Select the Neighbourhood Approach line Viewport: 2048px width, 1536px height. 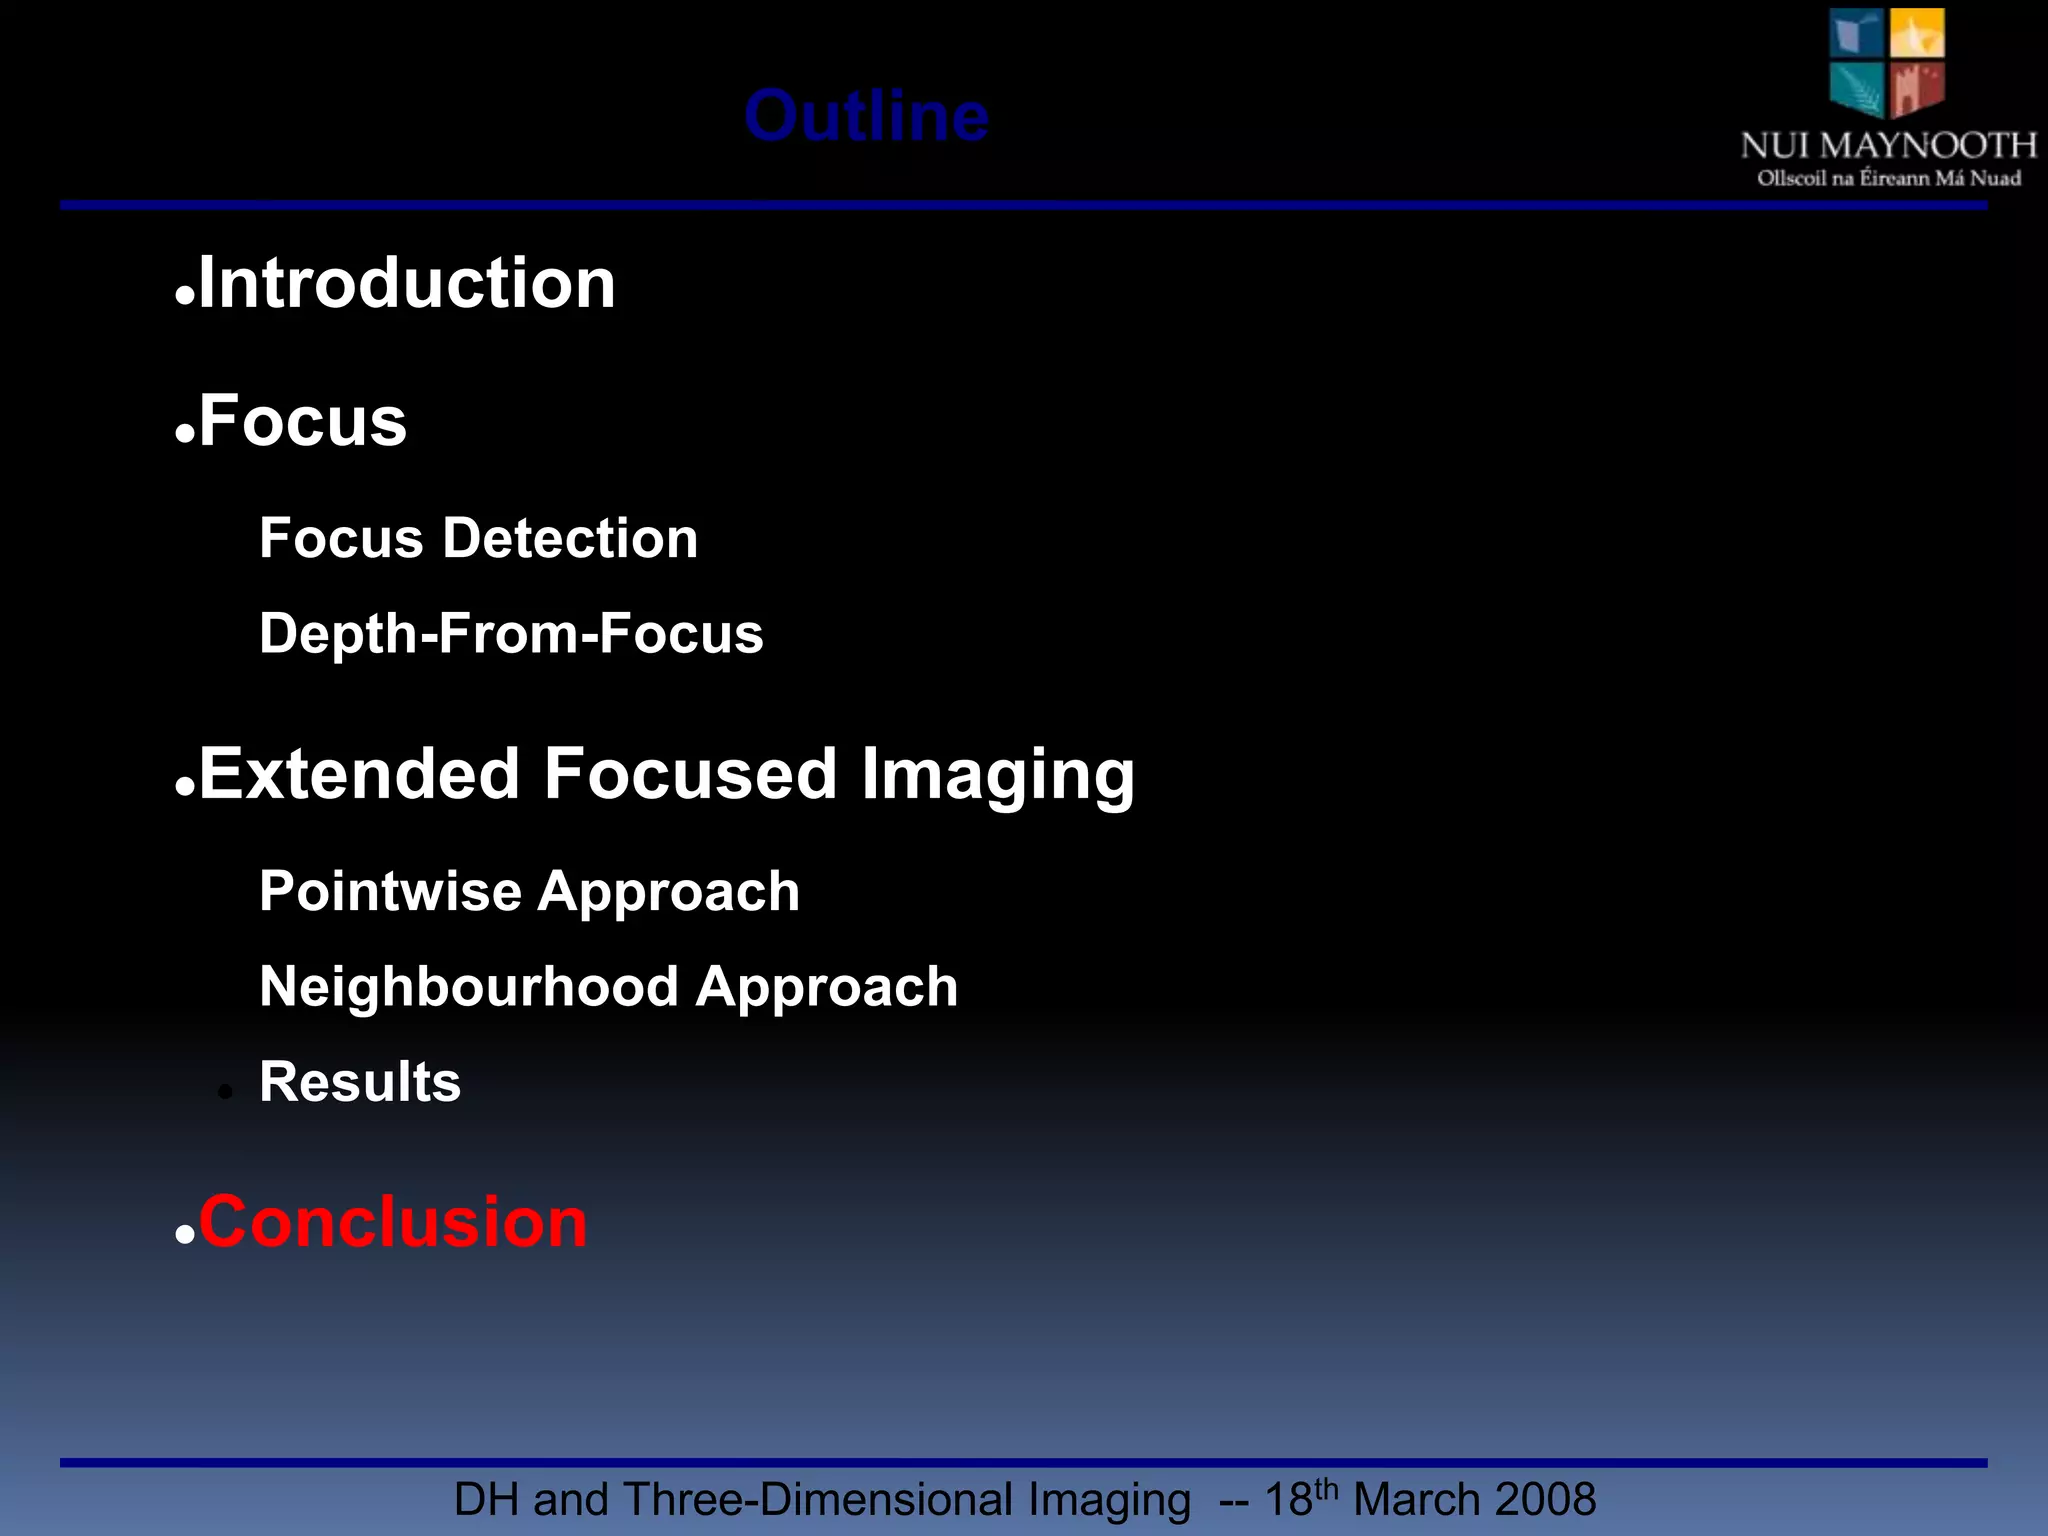[608, 987]
